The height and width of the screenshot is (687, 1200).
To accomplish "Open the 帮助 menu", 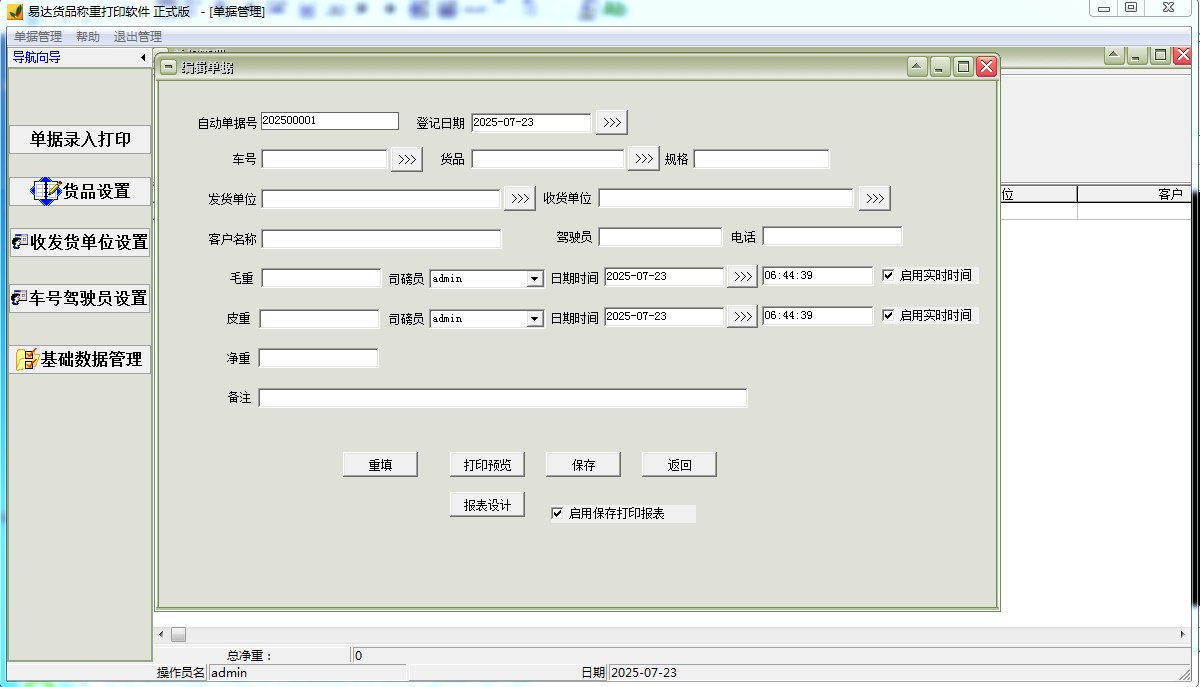I will (x=88, y=35).
